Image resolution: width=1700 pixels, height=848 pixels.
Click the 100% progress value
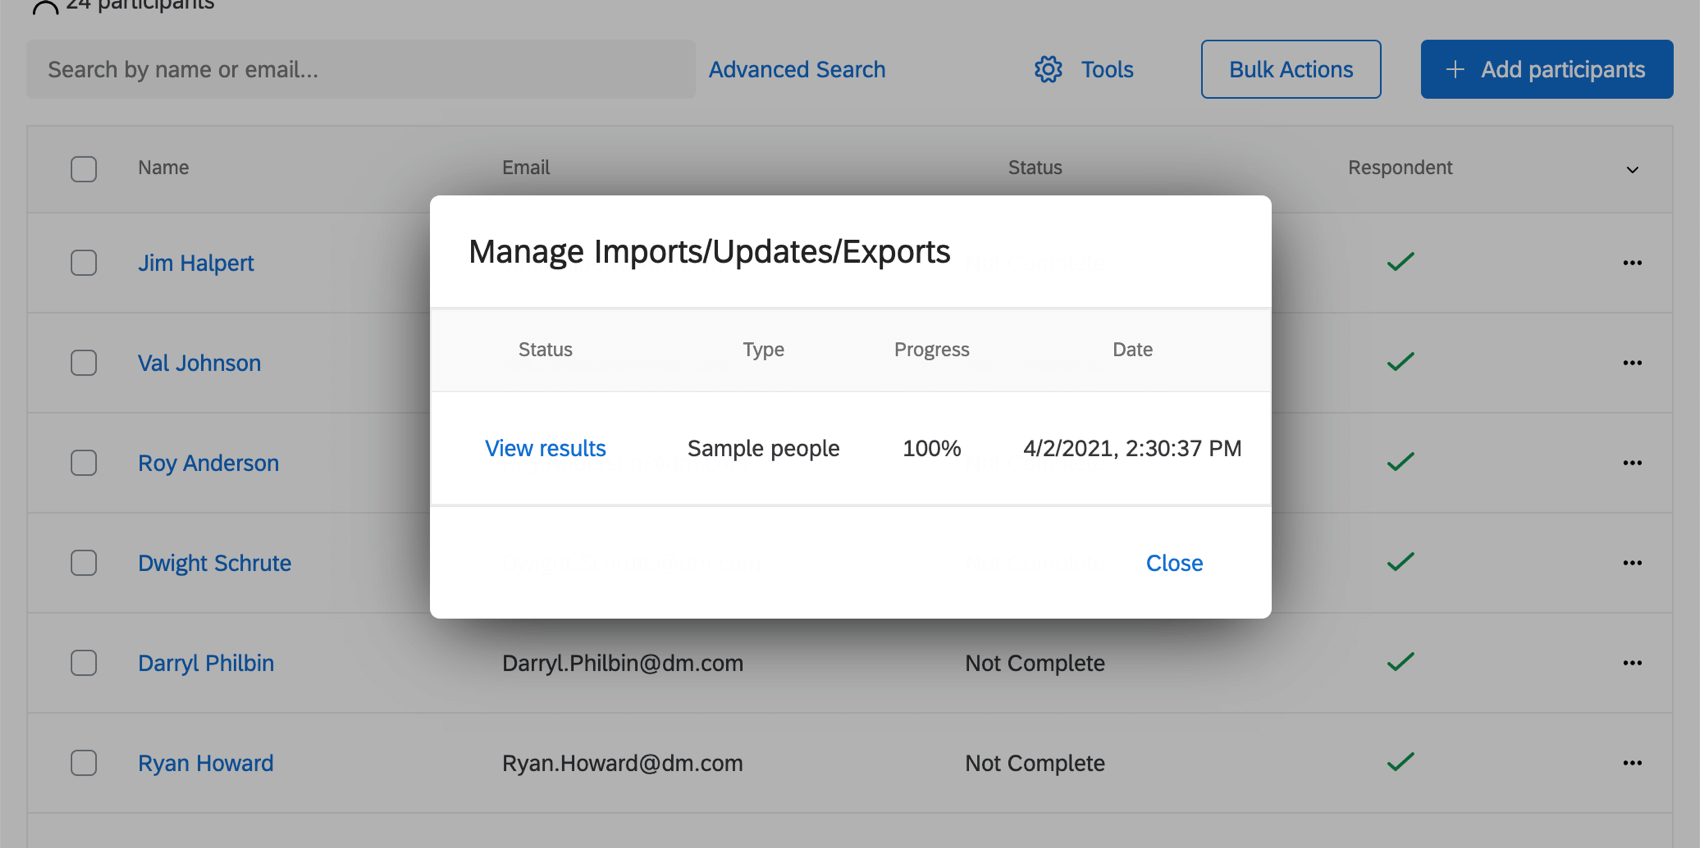click(x=932, y=448)
